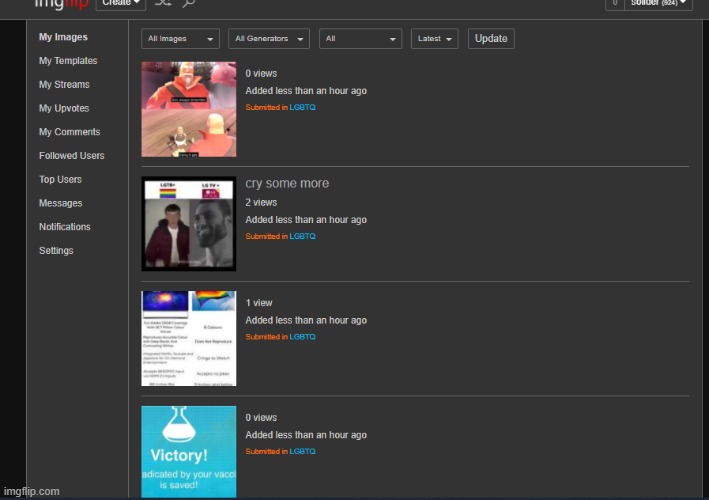Click LGBTQ stream link under 1 view image
Image resolution: width=709 pixels, height=500 pixels.
pos(303,337)
